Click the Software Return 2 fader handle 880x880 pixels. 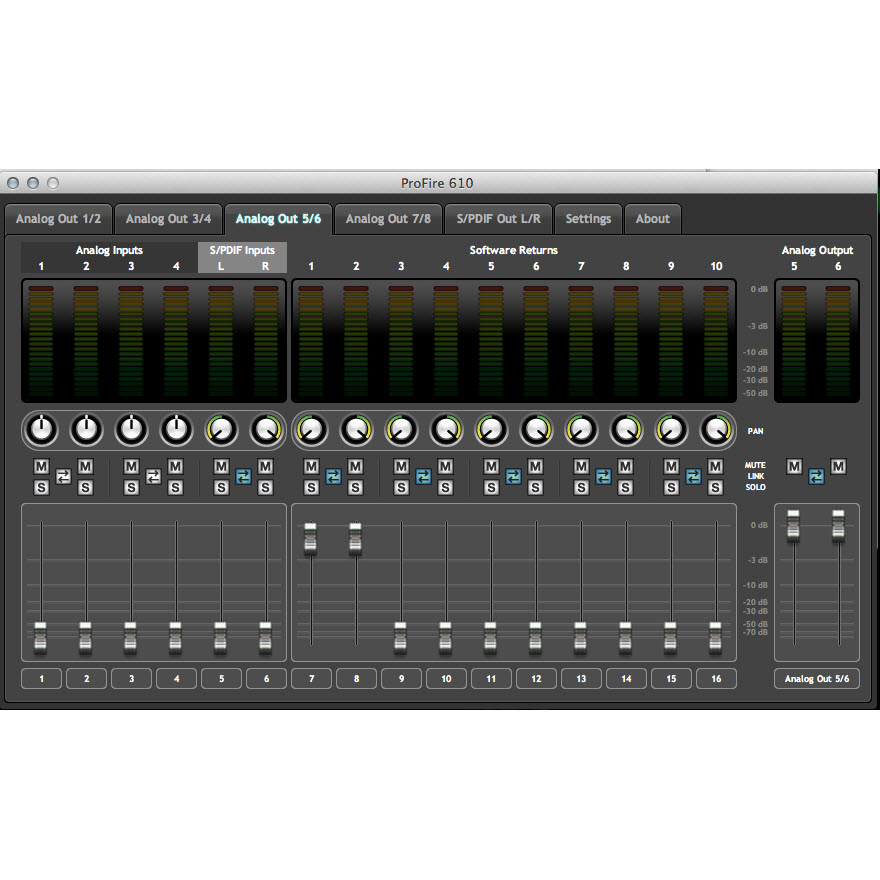pos(355,539)
